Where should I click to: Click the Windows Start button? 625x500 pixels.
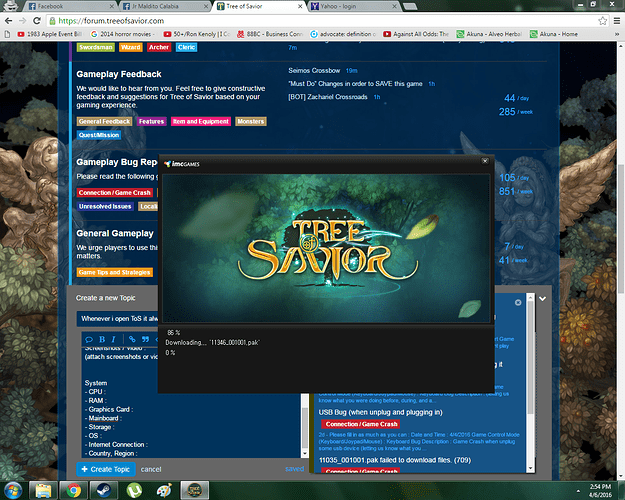[16, 489]
